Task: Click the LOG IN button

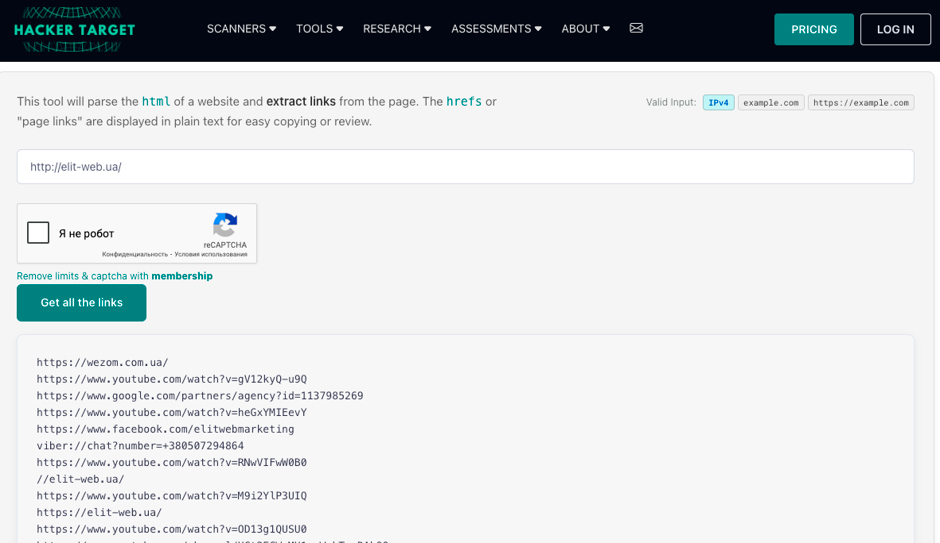Action: (895, 29)
